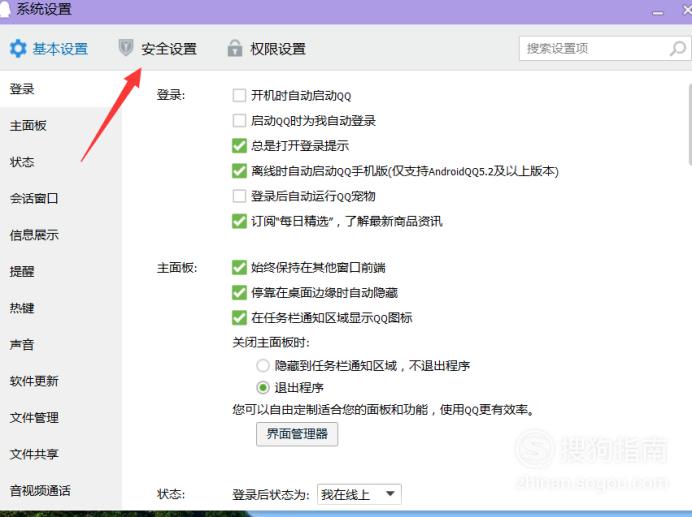Select 主面板 in the sidebar
This screenshot has width=692, height=517.
point(60,125)
